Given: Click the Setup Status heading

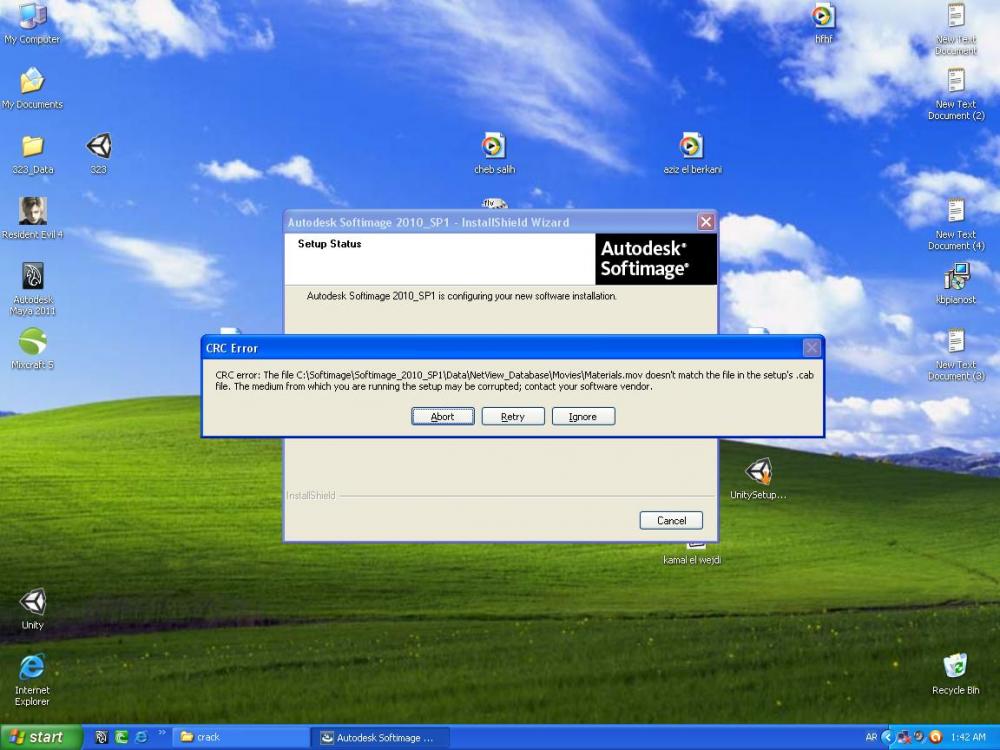Looking at the screenshot, I should click(329, 244).
